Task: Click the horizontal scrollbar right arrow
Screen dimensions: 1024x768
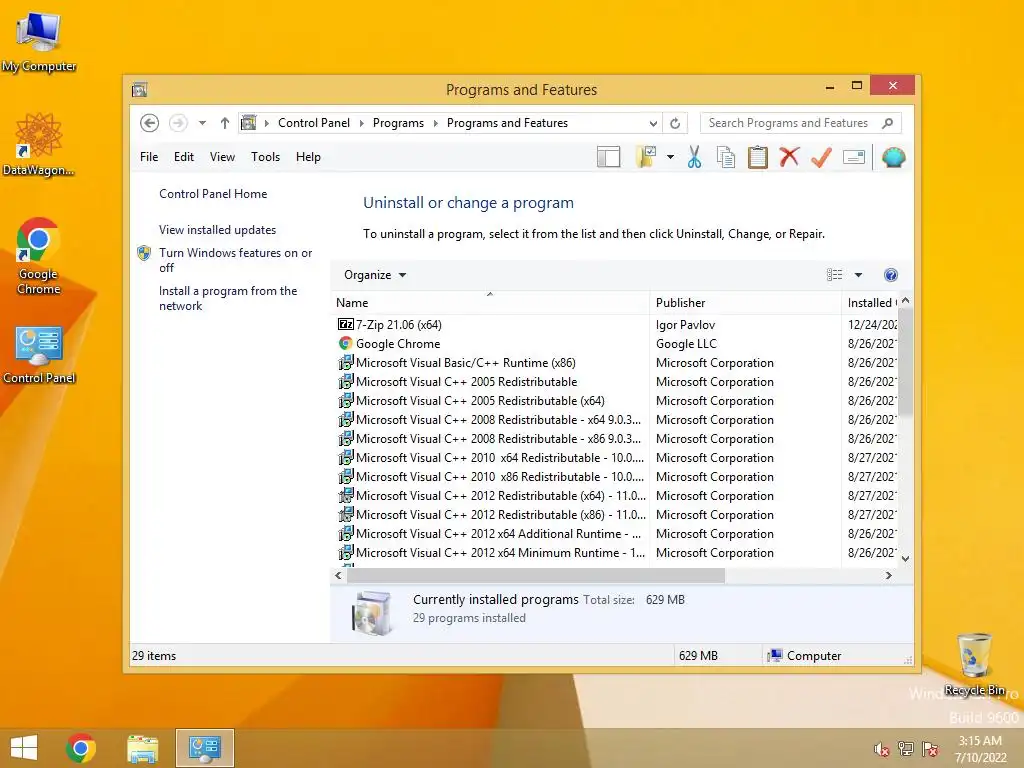Action: coord(888,575)
